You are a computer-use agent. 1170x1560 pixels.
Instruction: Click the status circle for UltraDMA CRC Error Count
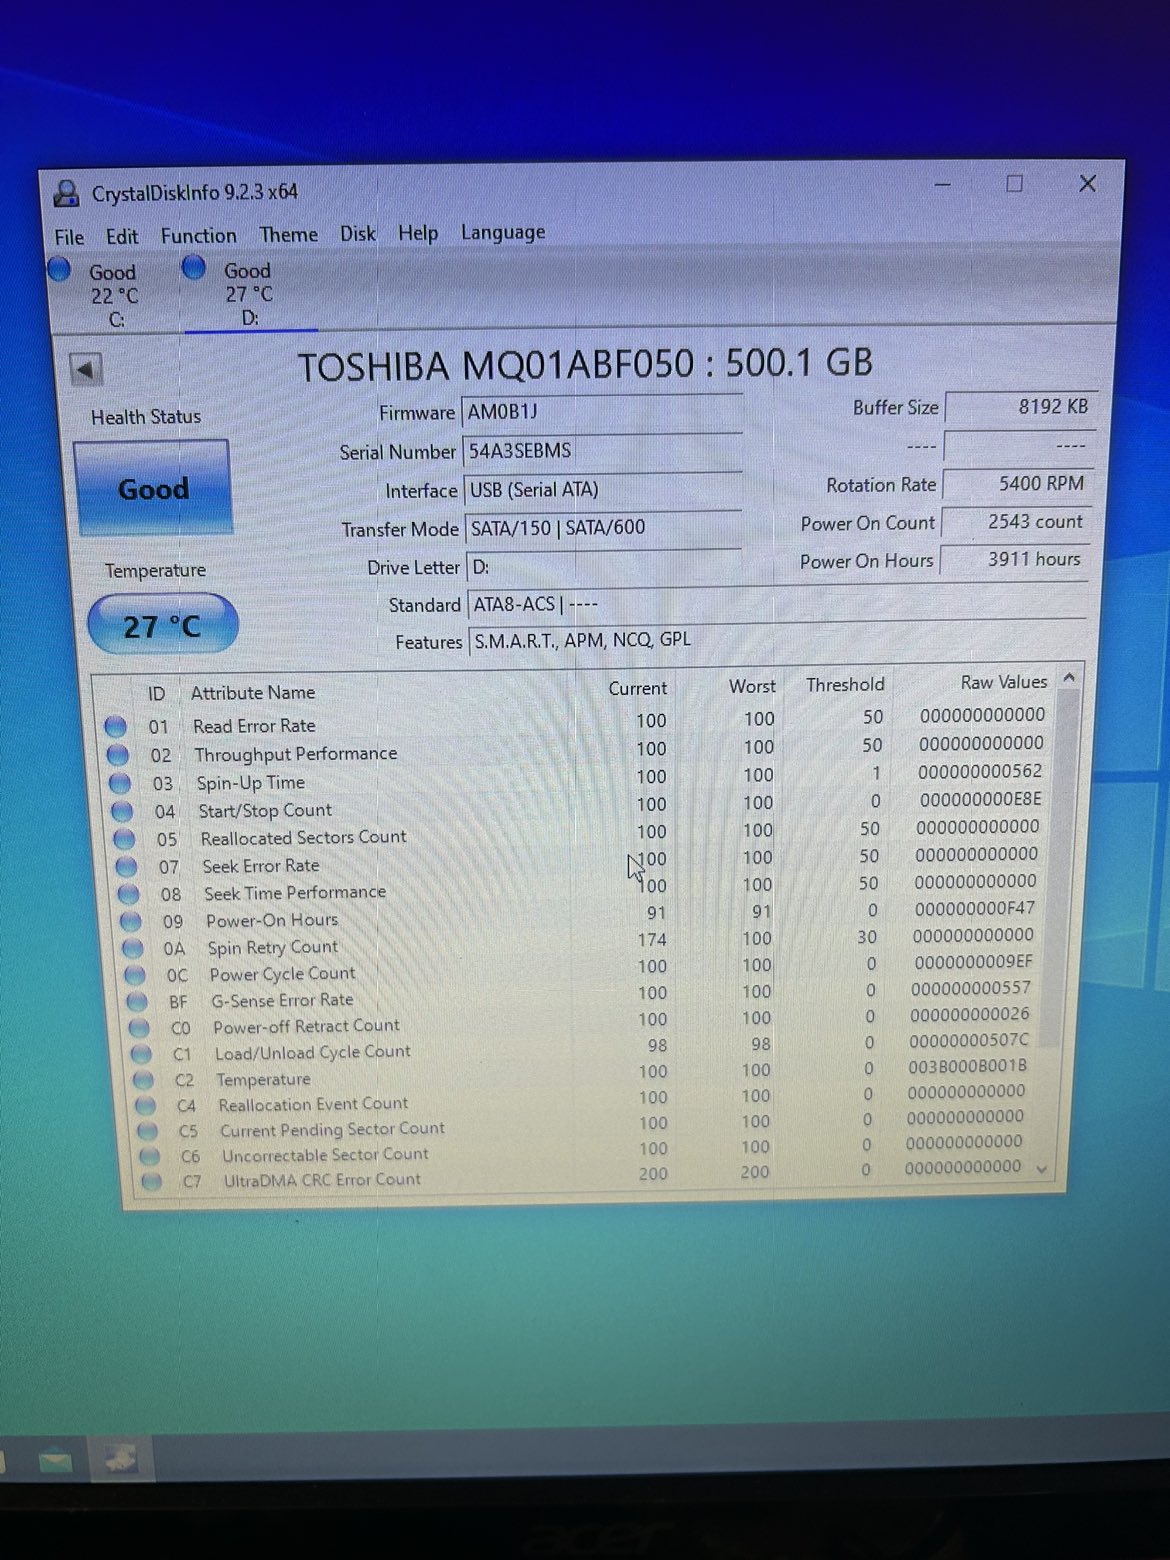(151, 1181)
